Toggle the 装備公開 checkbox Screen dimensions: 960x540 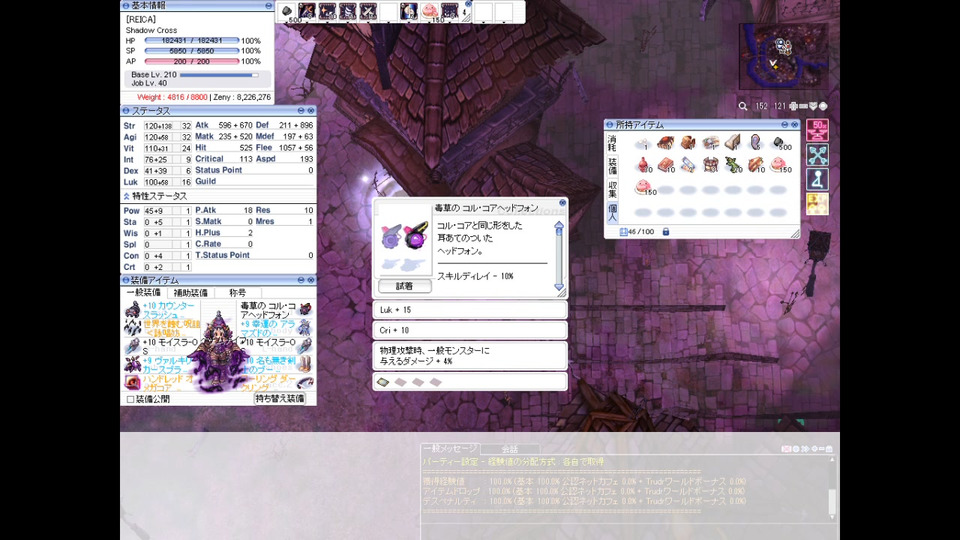point(130,399)
